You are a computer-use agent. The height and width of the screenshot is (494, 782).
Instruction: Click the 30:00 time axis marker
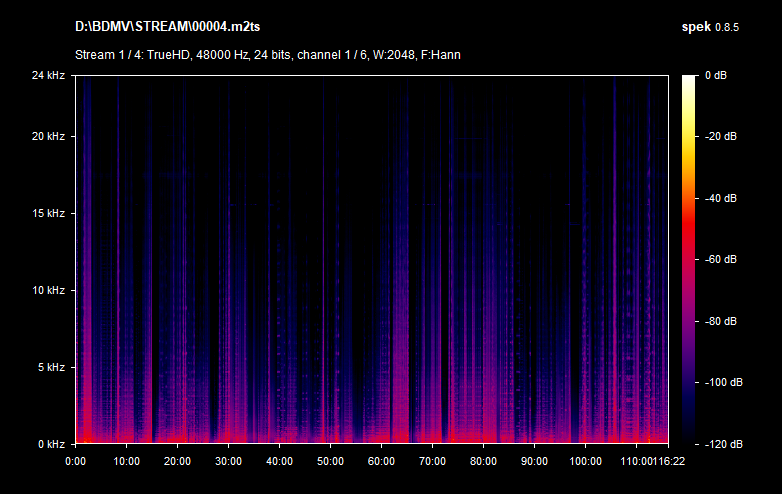(x=228, y=461)
